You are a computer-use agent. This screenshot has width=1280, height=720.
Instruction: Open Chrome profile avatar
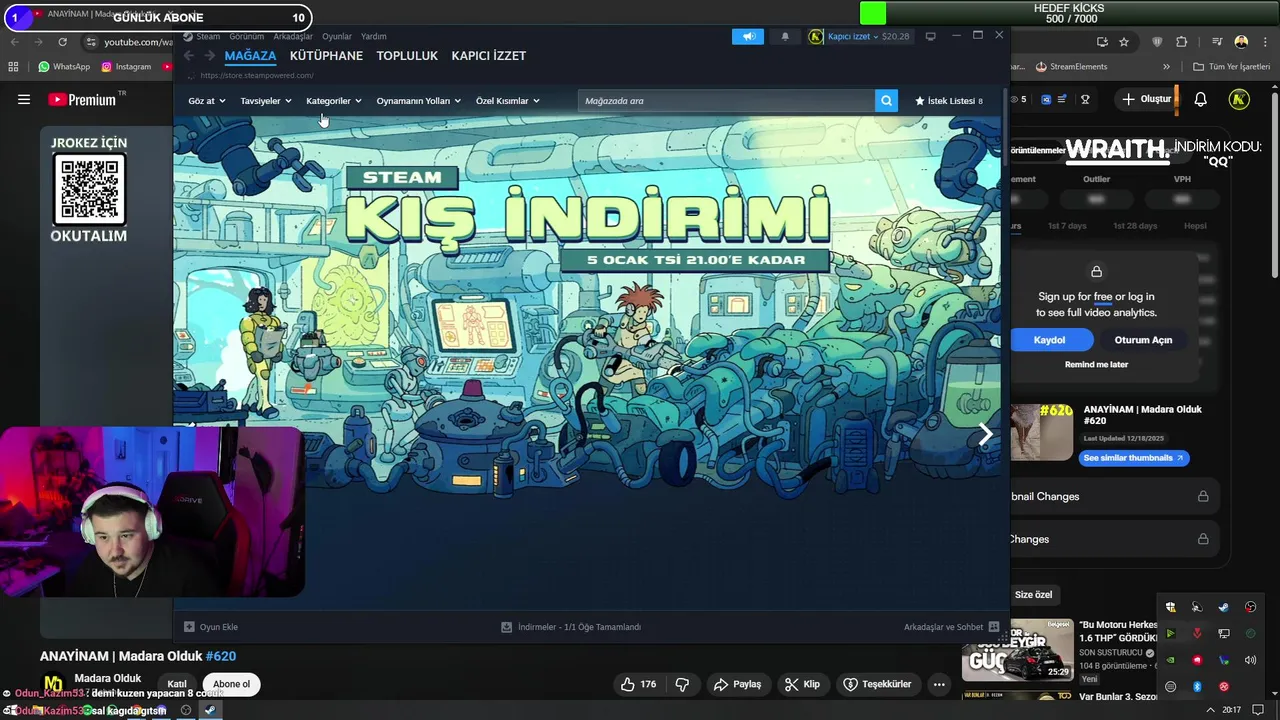click(1241, 42)
